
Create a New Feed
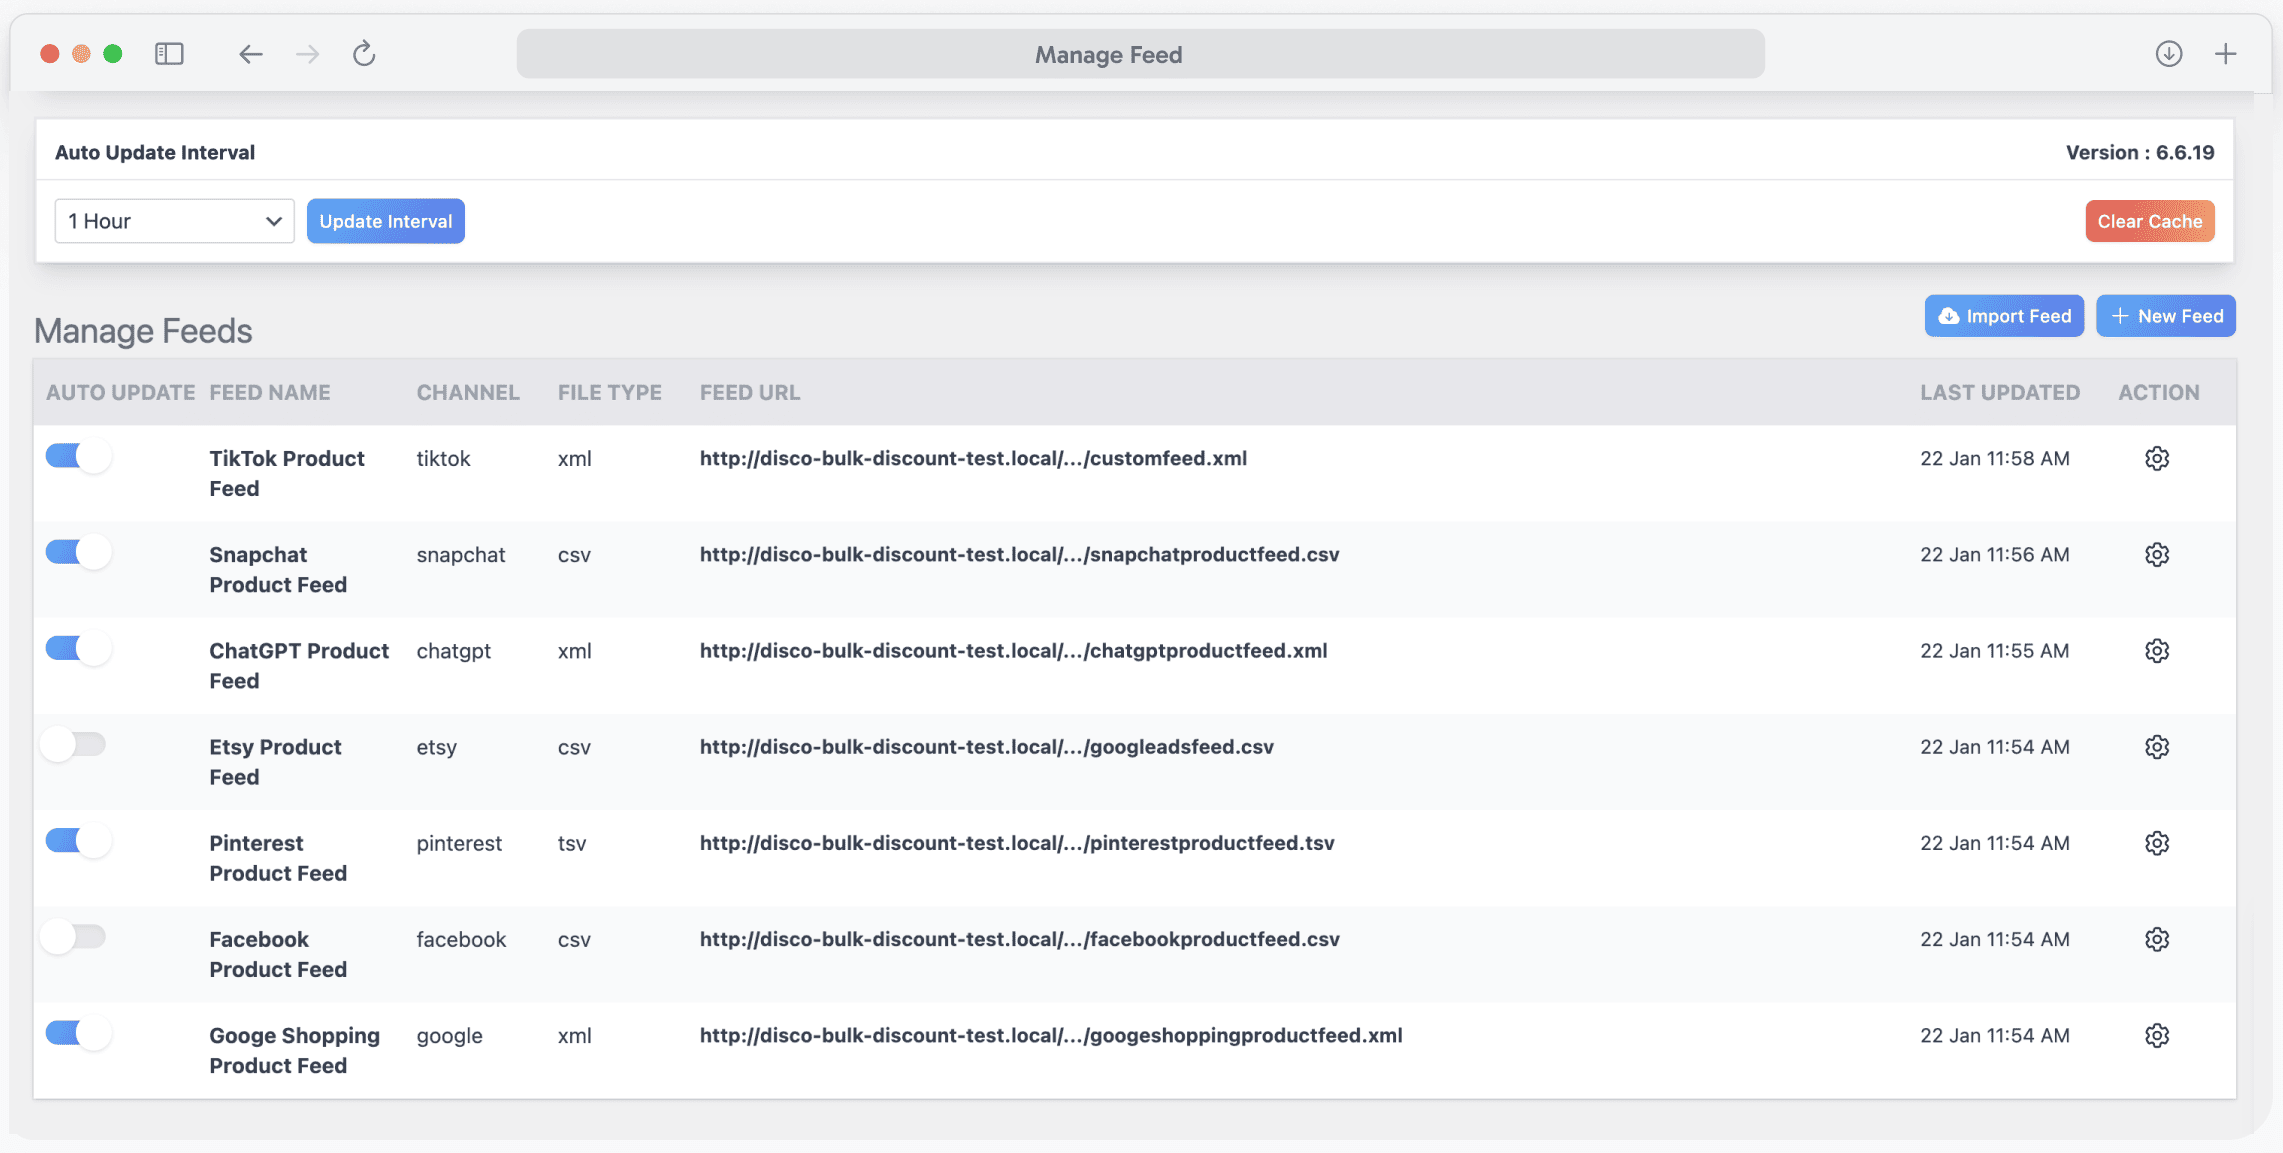(2166, 315)
